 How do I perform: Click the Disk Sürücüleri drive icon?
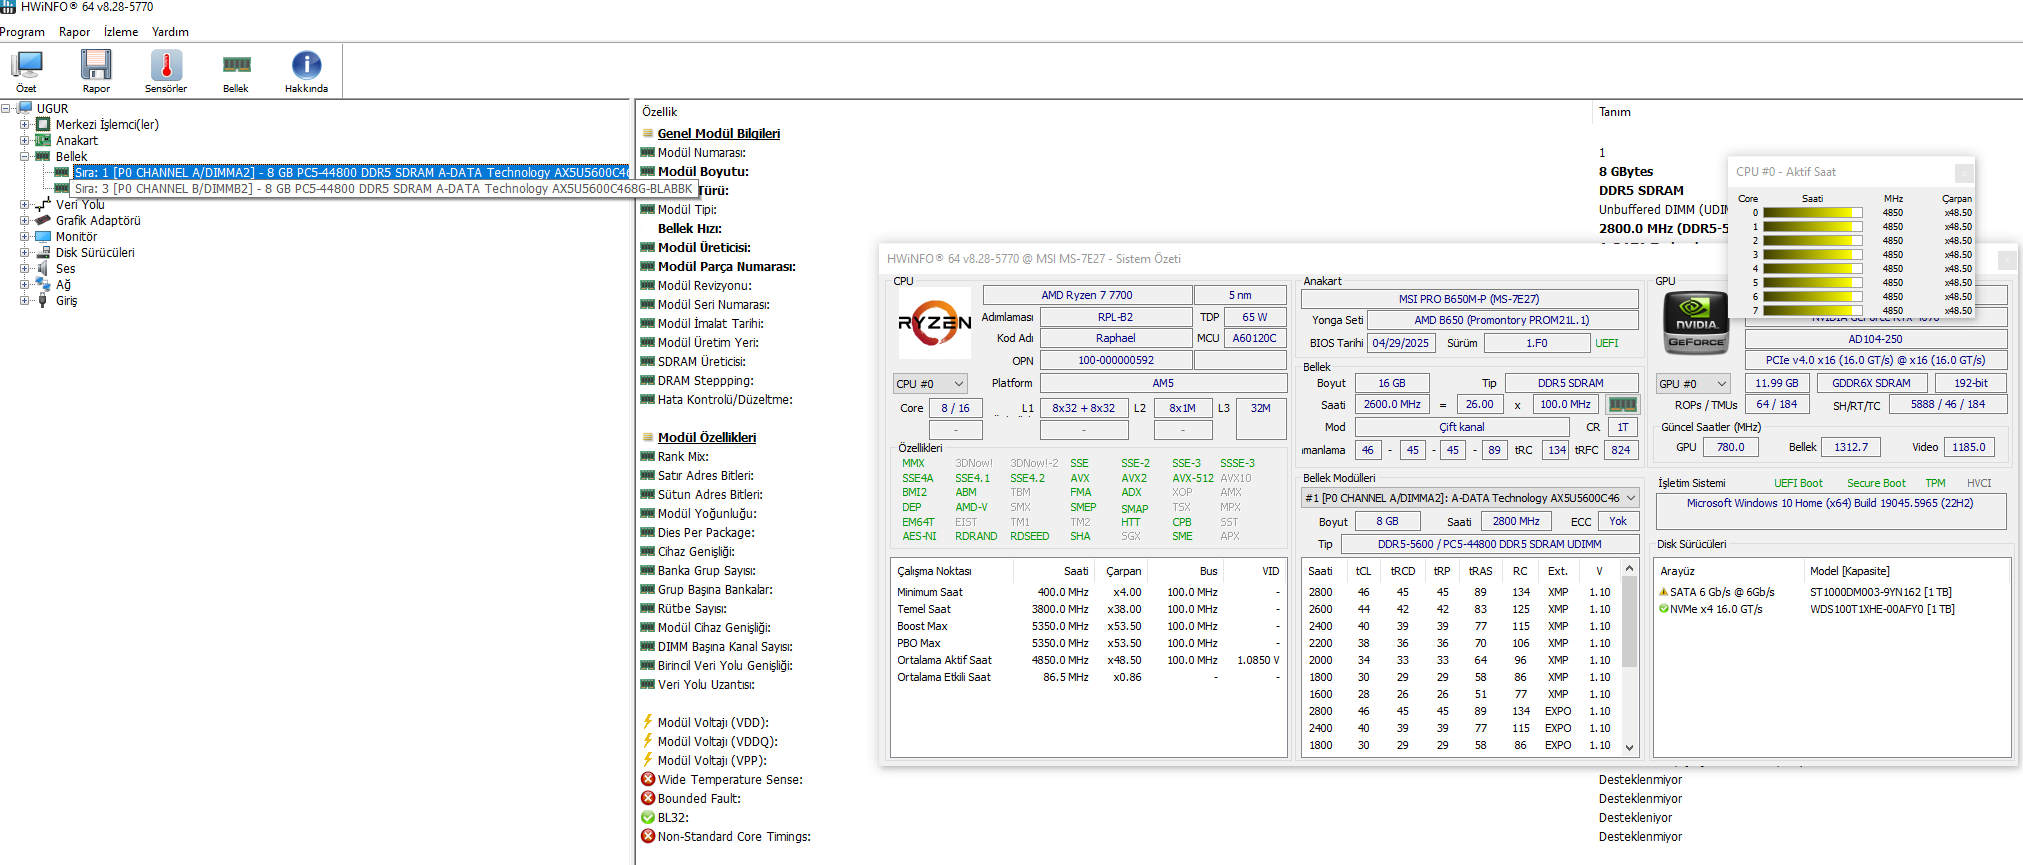coord(43,252)
